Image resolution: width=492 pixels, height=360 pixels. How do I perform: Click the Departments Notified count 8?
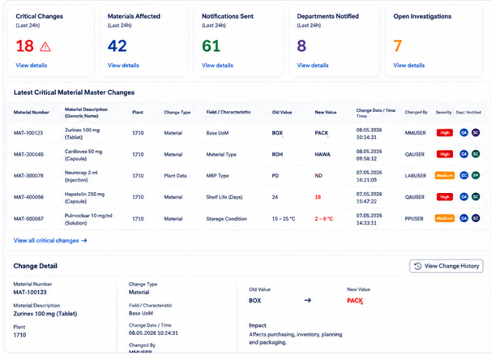(x=302, y=46)
